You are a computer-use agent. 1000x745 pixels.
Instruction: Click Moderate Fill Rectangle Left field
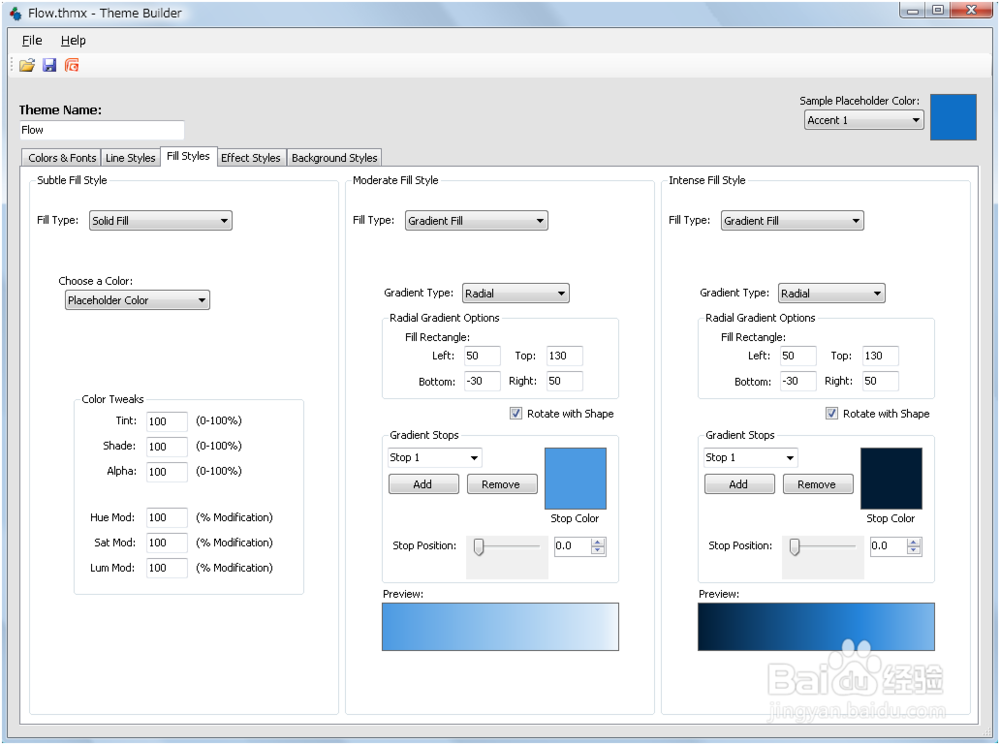tap(482, 356)
